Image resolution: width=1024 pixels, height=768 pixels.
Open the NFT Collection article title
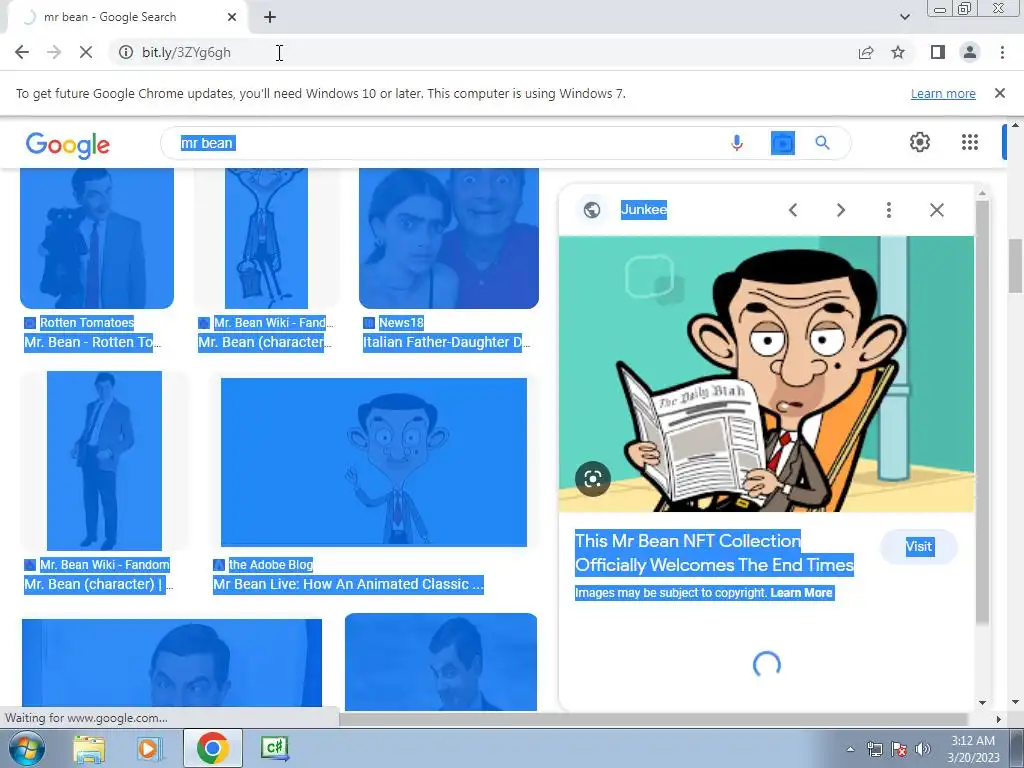pyautogui.click(x=714, y=552)
